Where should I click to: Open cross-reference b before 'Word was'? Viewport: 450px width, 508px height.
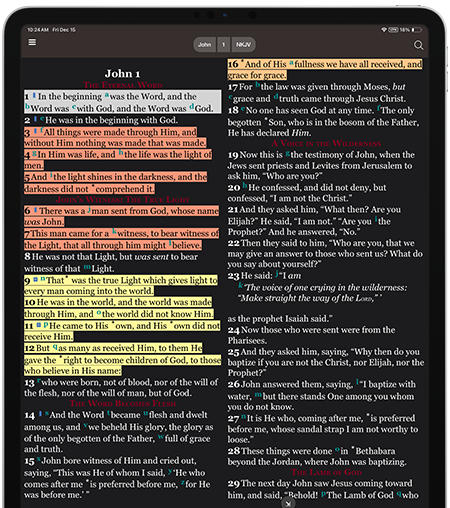[x=27, y=107]
